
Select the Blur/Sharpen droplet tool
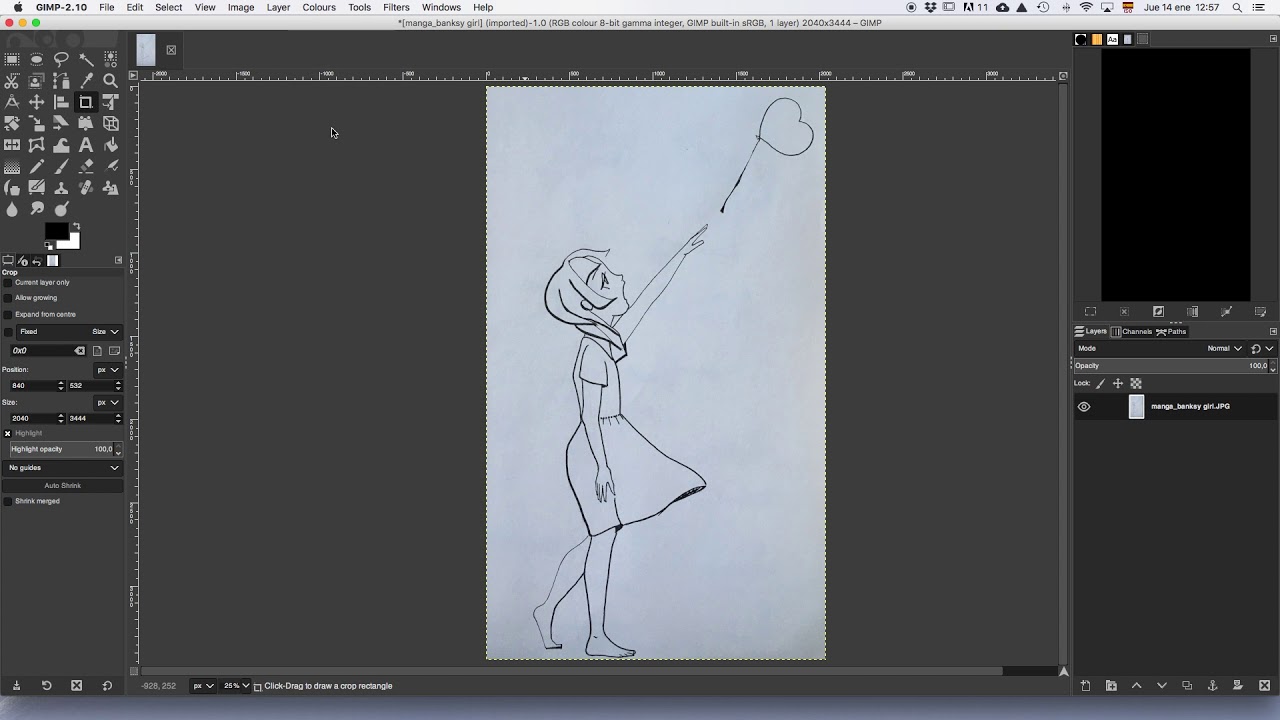pyautogui.click(x=12, y=209)
